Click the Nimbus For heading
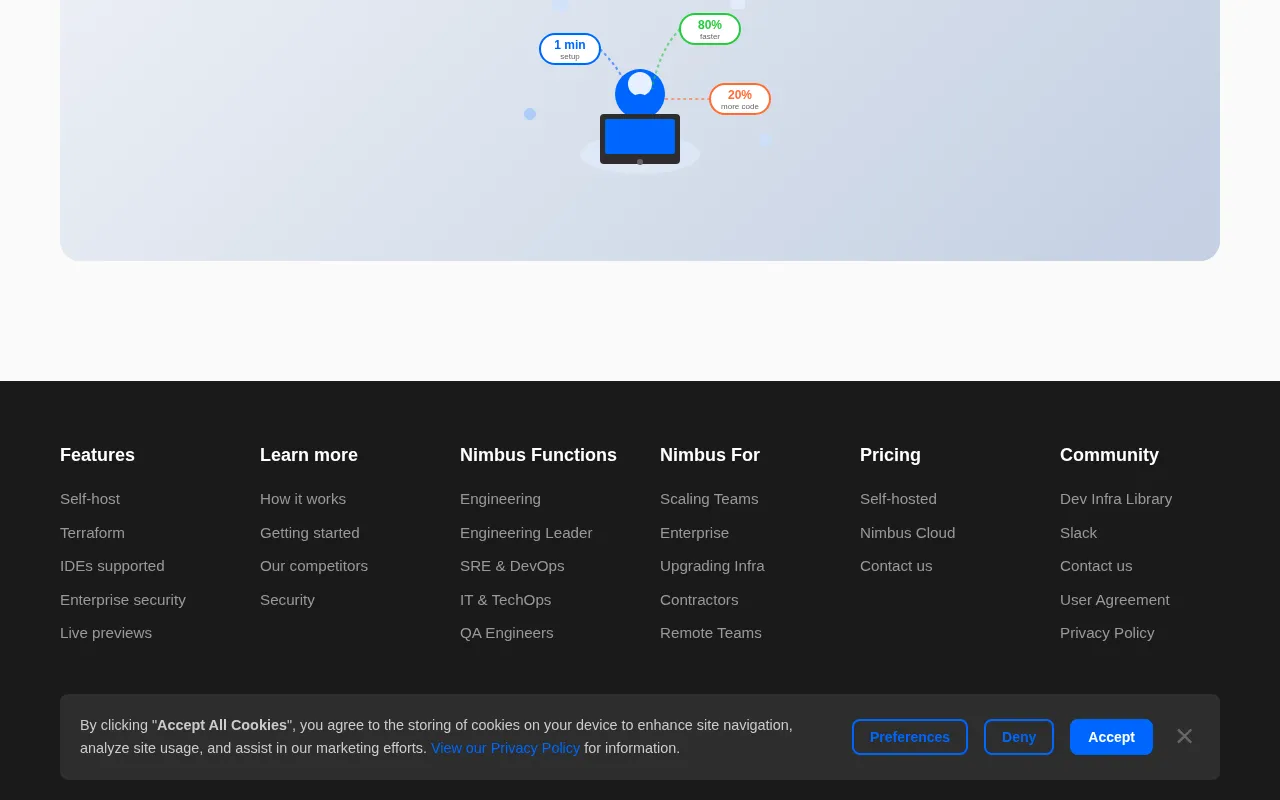1280x800 pixels. pos(710,455)
